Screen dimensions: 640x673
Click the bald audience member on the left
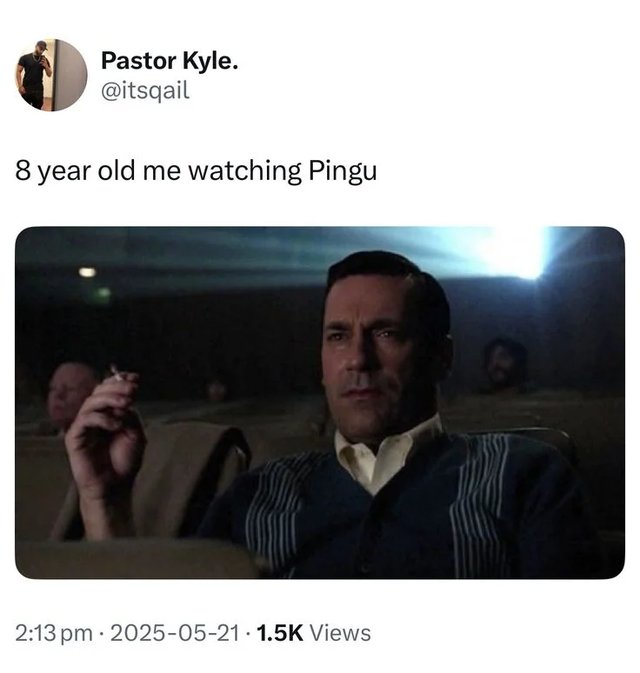(71, 395)
